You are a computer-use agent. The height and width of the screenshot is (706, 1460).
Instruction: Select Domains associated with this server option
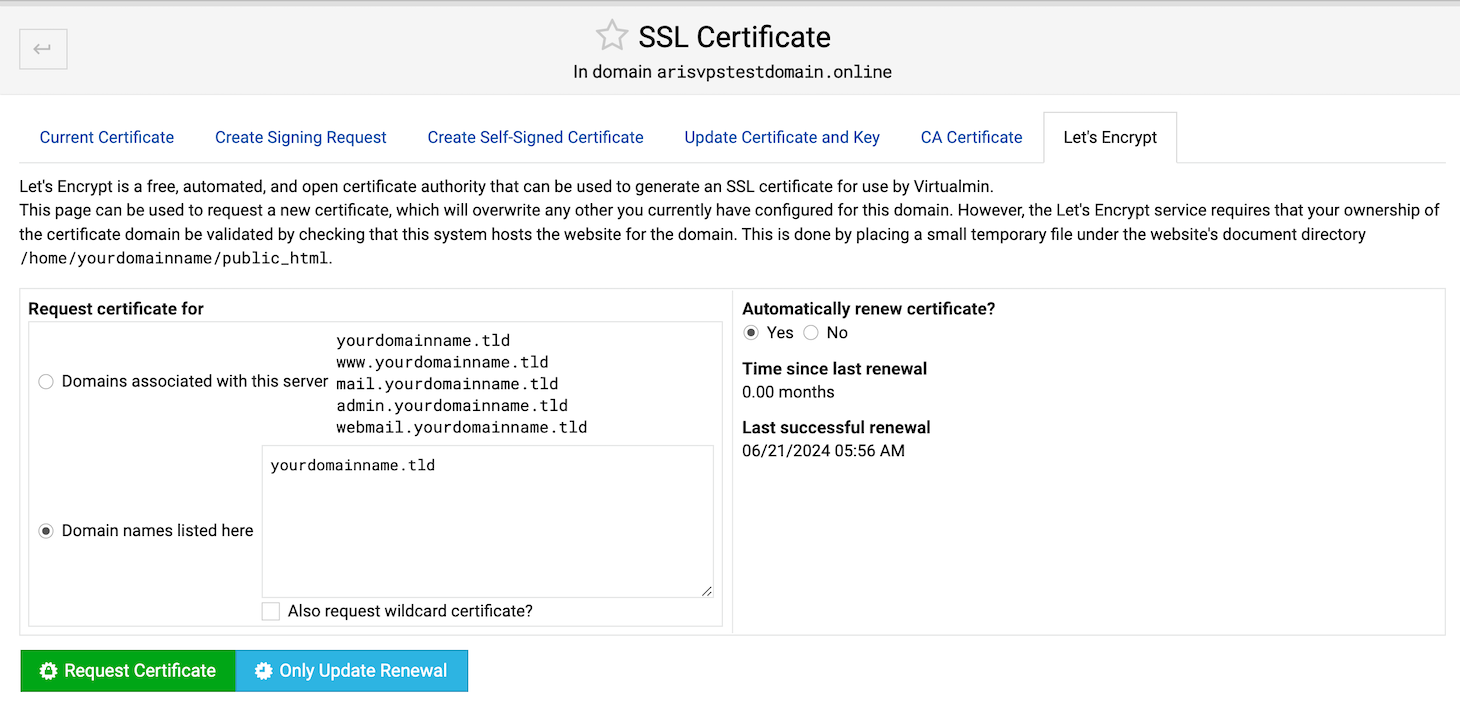point(46,382)
